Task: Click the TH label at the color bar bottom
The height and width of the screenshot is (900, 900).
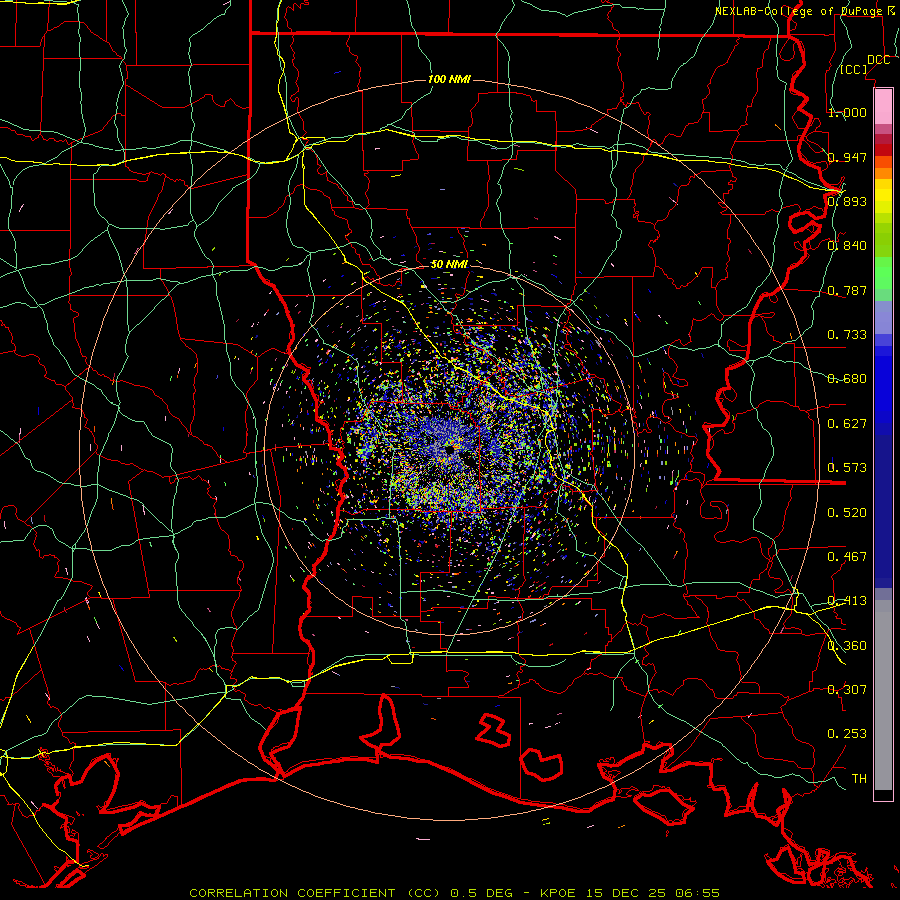Action: click(859, 779)
